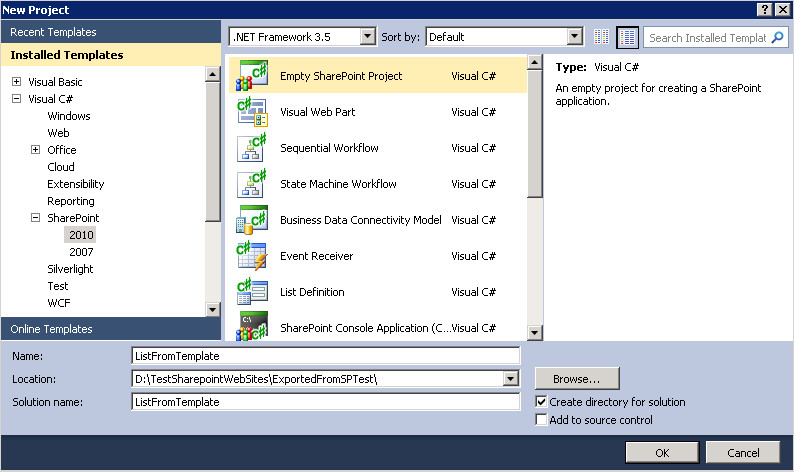Open the Online Templates section
Image resolution: width=794 pixels, height=472 pixels.
click(x=111, y=329)
